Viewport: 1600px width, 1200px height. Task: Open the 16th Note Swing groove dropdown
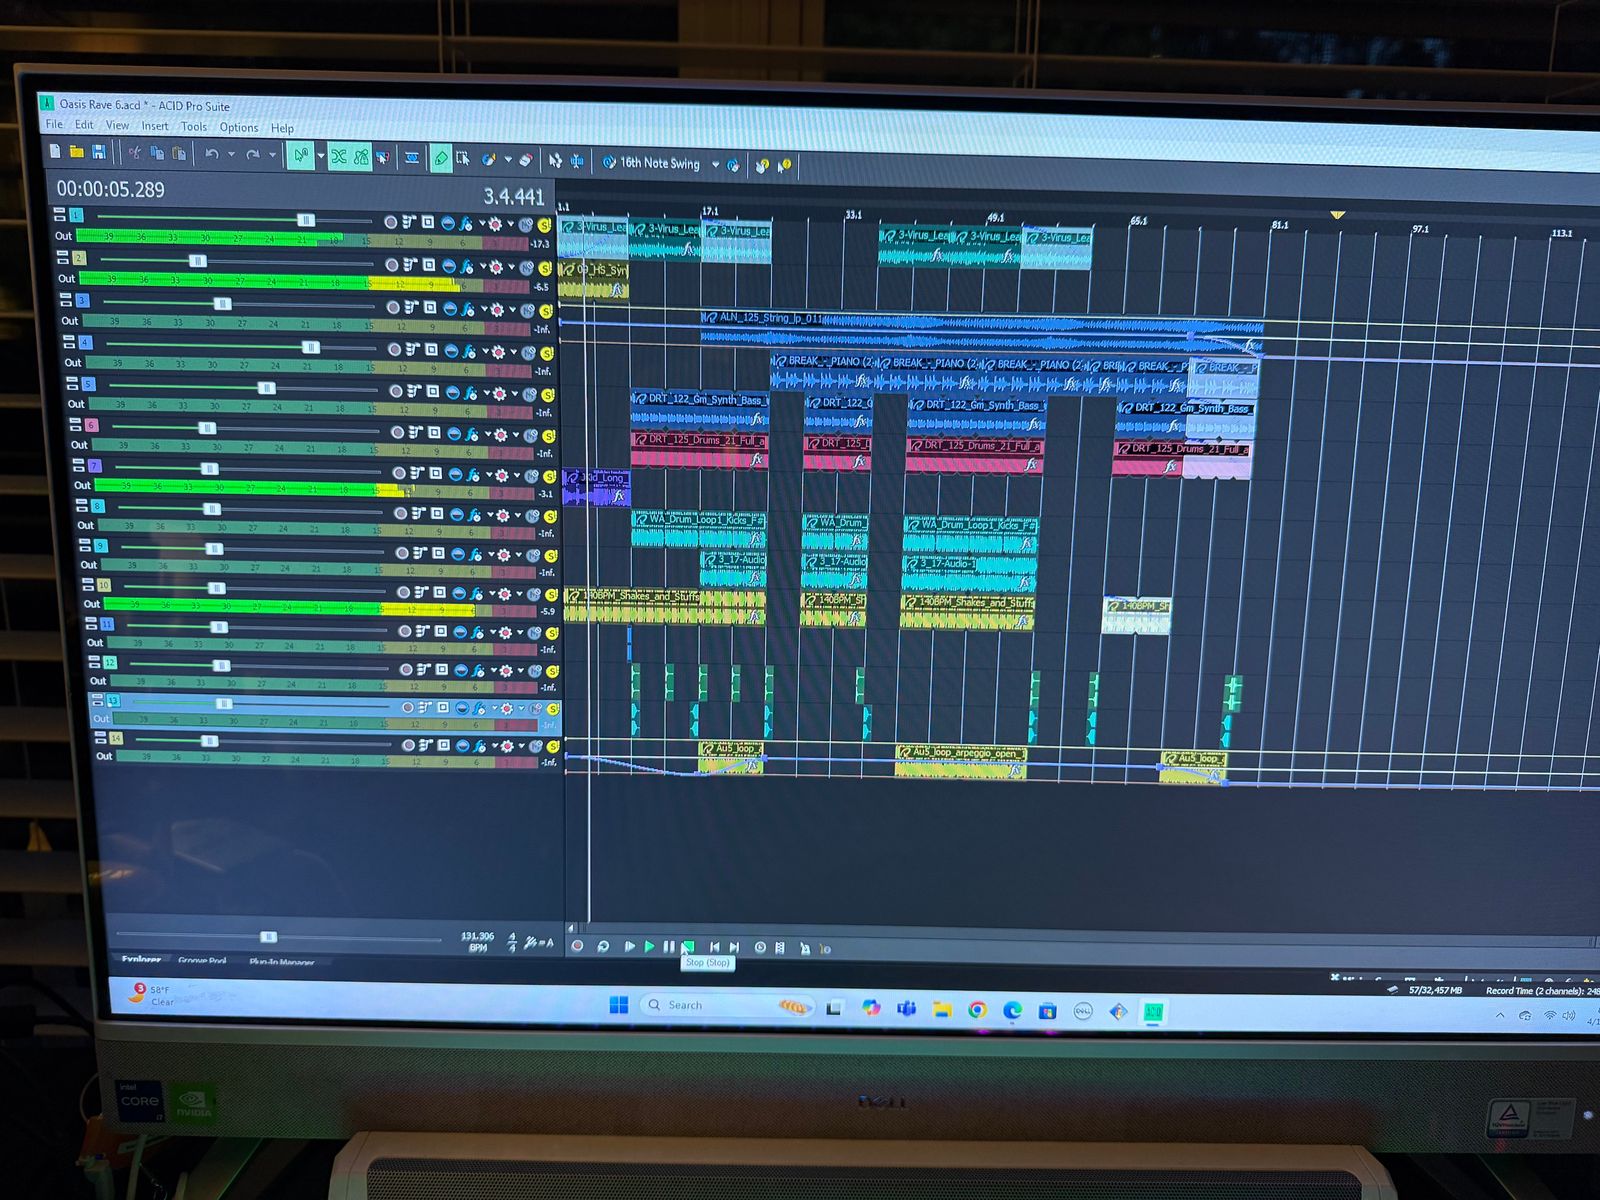(x=715, y=164)
